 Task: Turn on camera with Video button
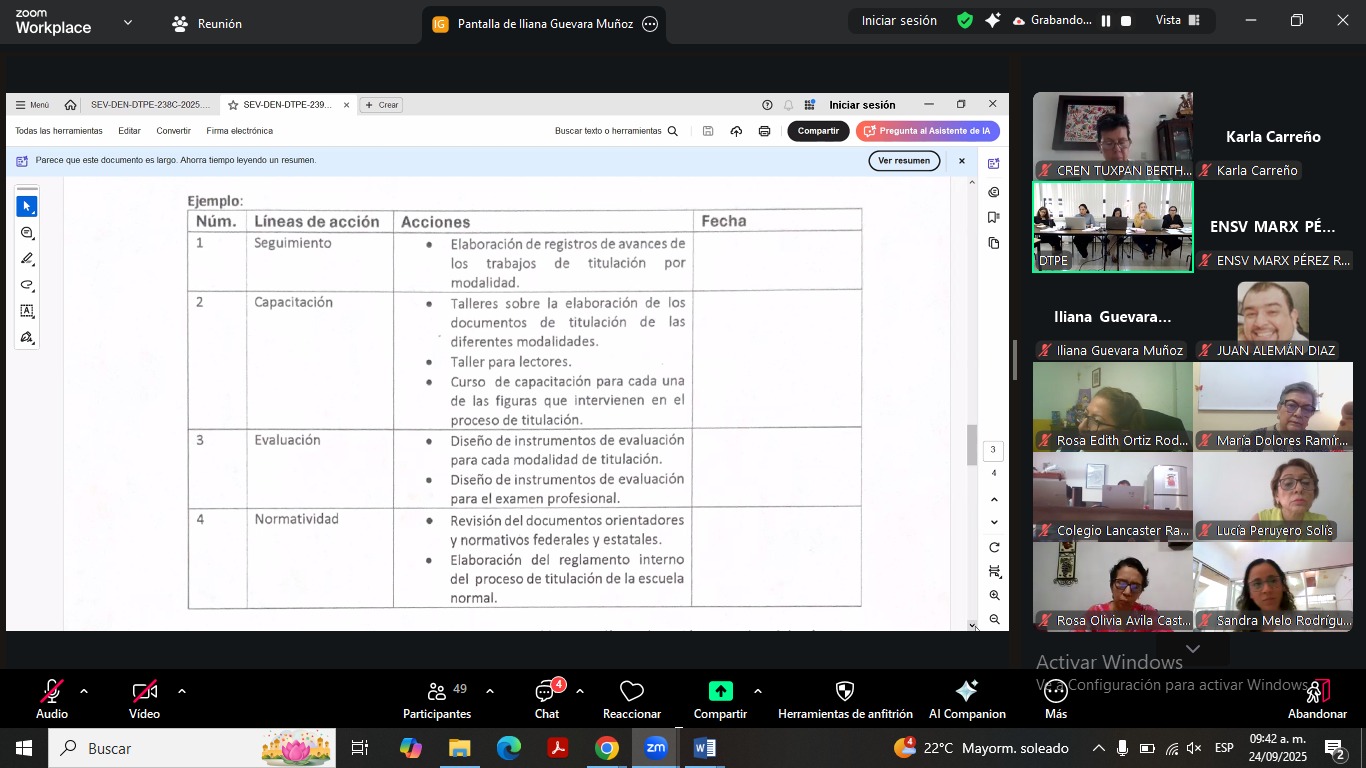click(144, 699)
